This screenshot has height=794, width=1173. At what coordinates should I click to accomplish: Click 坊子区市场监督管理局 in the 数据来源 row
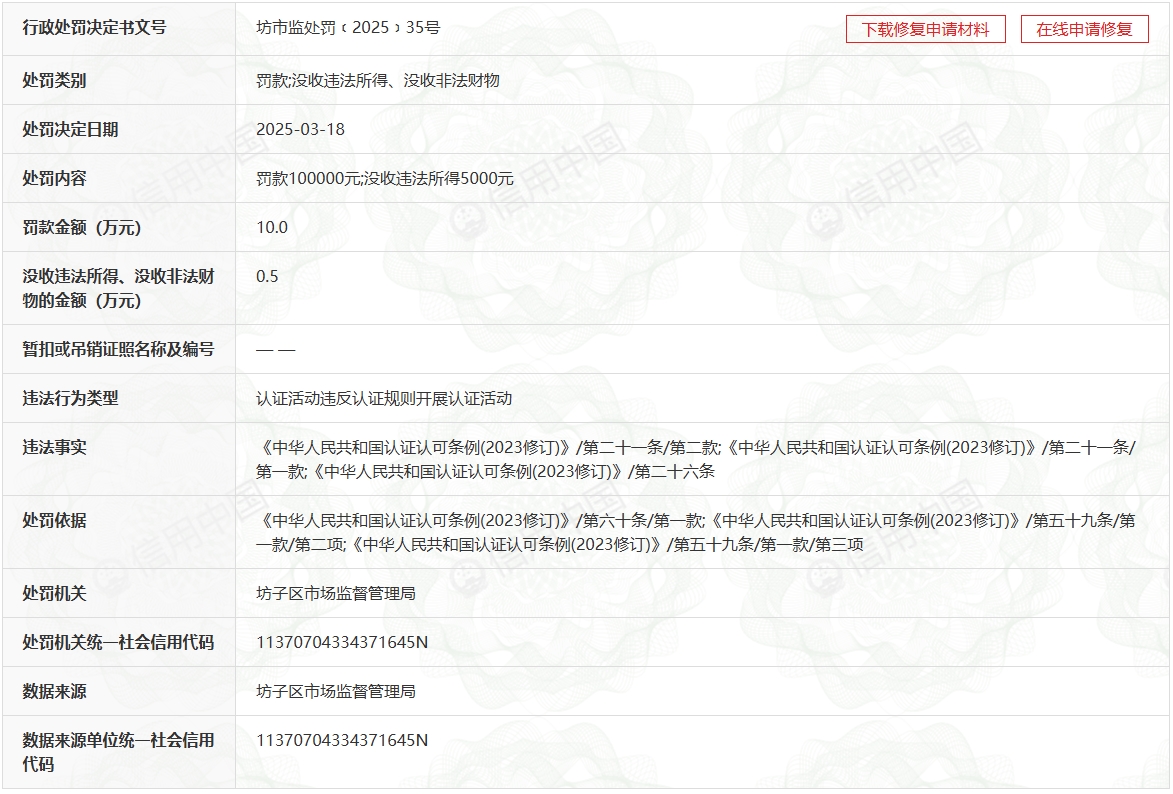(x=335, y=691)
